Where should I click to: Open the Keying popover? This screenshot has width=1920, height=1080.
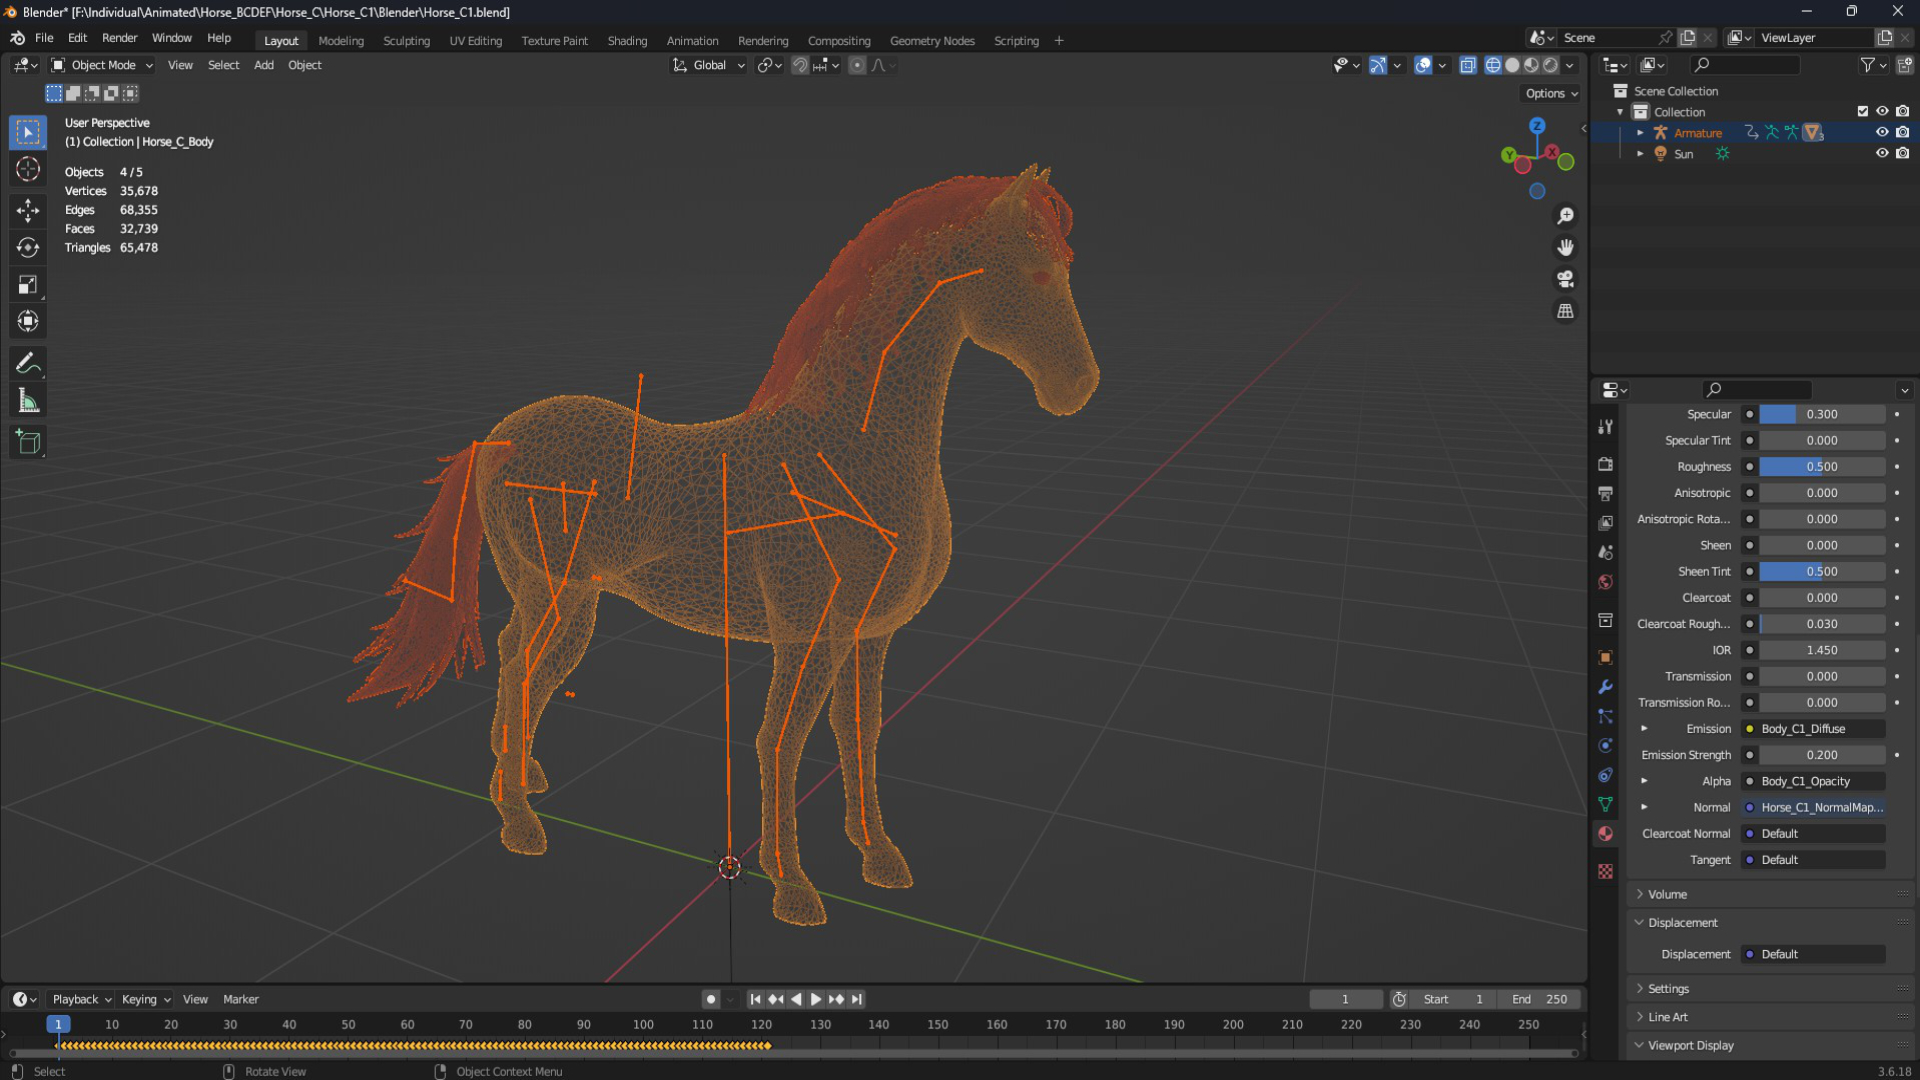(146, 999)
